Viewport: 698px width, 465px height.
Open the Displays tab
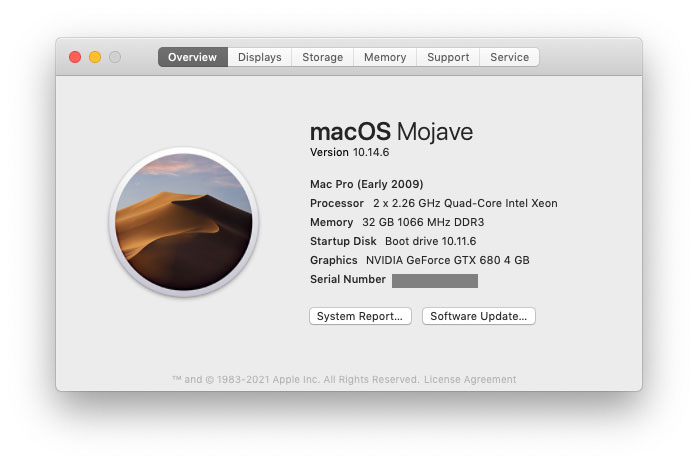click(260, 57)
